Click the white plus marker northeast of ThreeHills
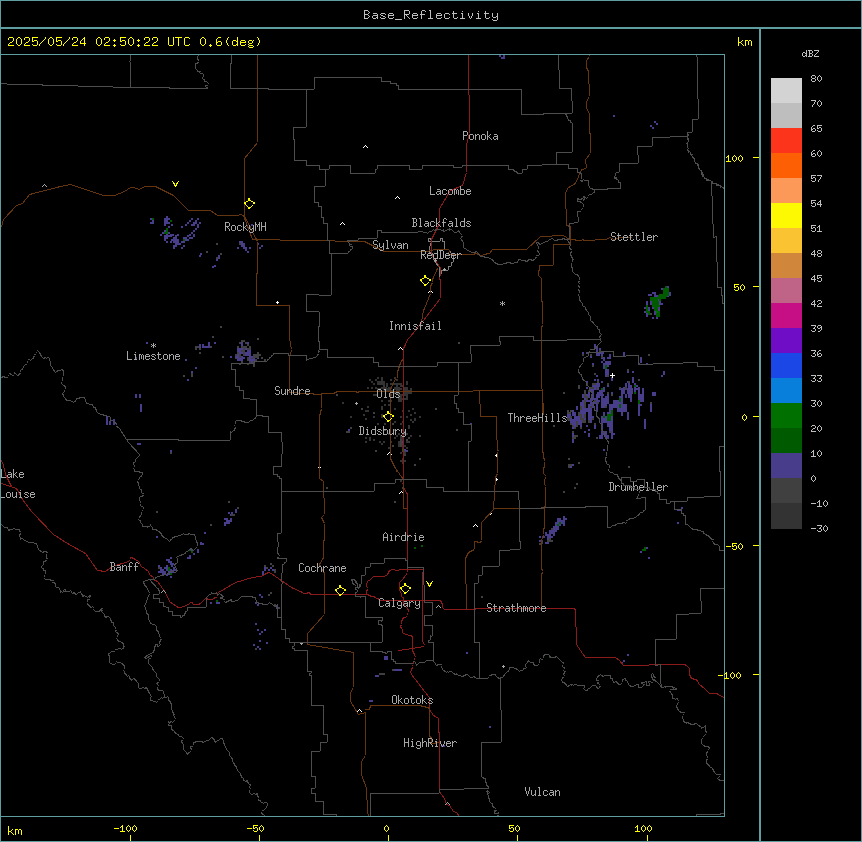This screenshot has width=862, height=842. click(612, 375)
